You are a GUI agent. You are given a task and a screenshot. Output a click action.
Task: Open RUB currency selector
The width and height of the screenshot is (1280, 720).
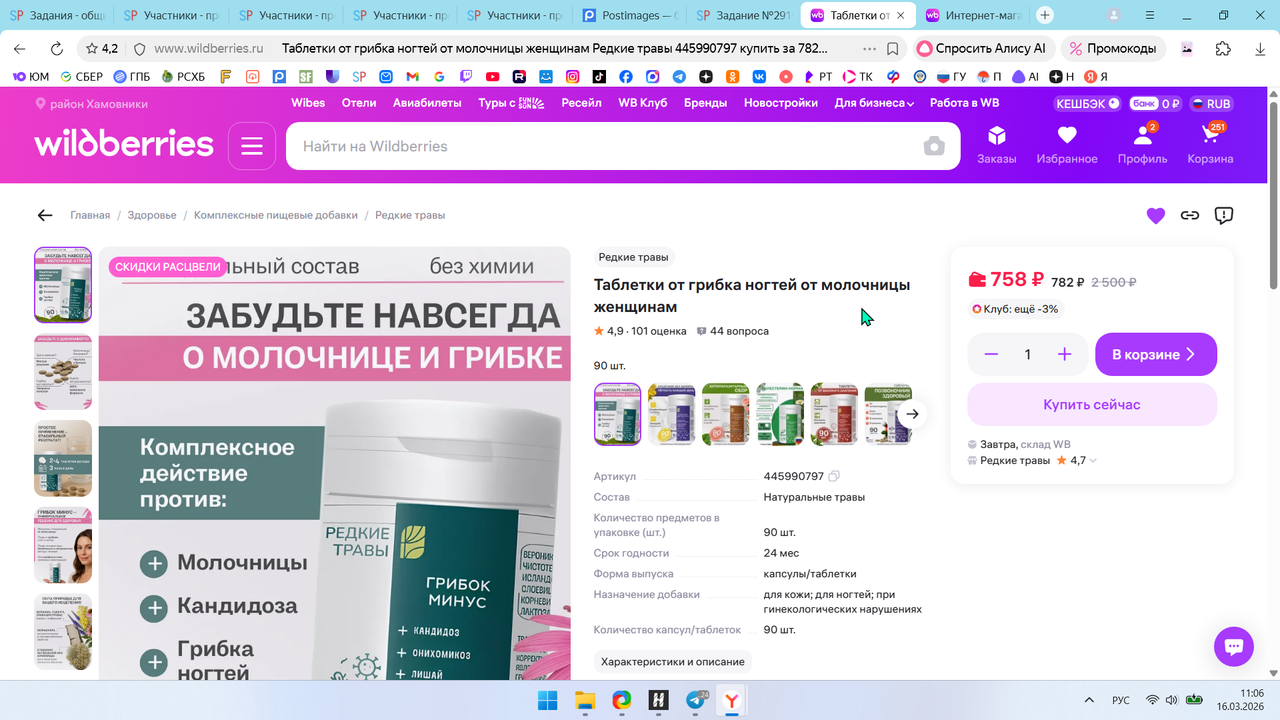(x=1211, y=103)
